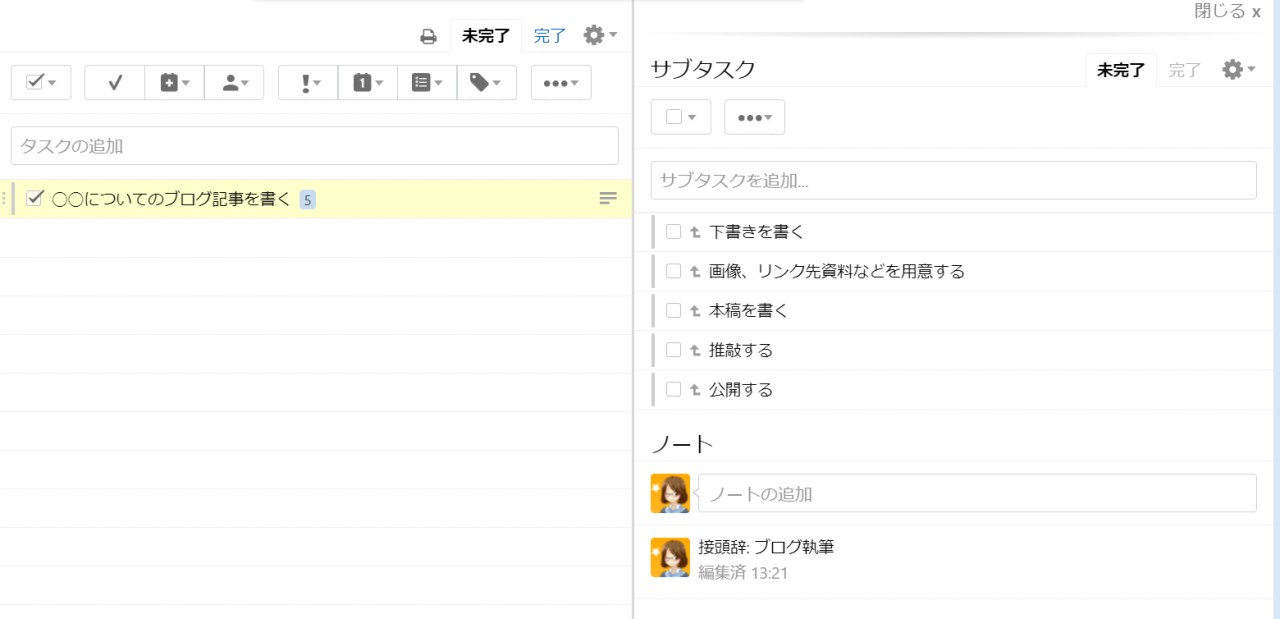Viewport: 1280px width, 619px height.
Task: Open the priority exclamation mark dropdown
Action: (308, 83)
